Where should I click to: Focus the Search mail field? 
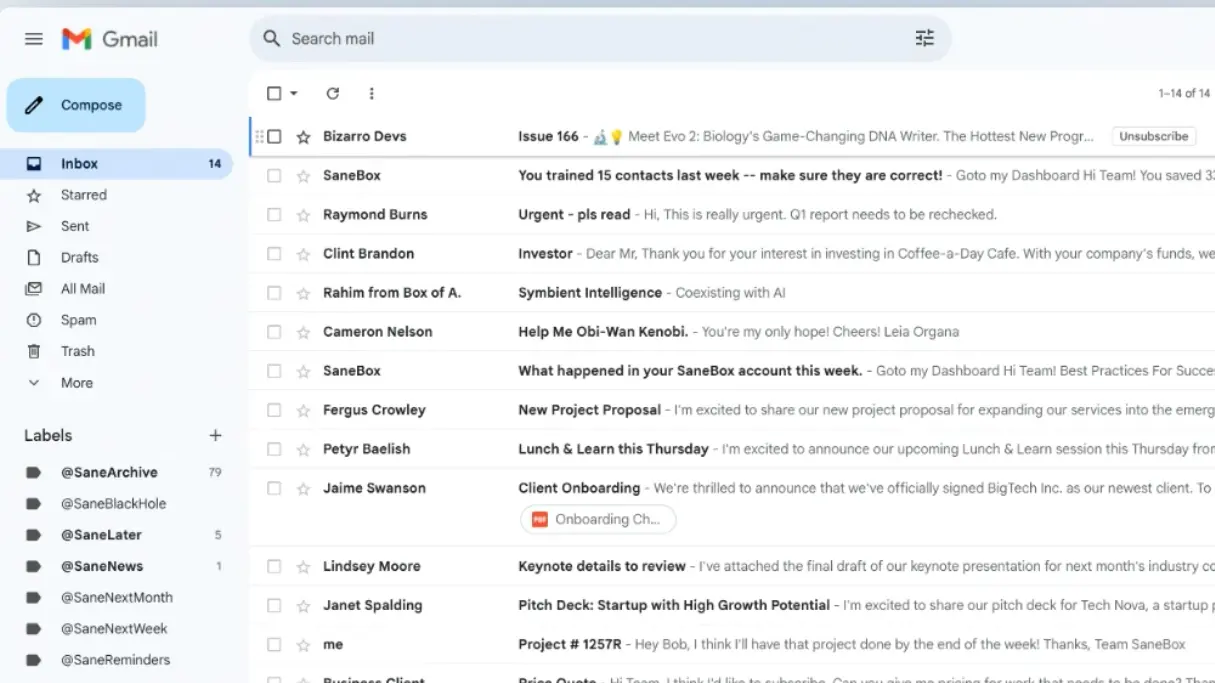tap(600, 39)
